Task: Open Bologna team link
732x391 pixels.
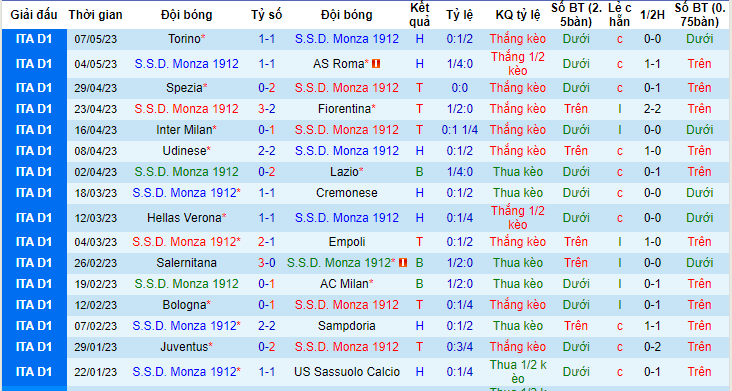Action: (184, 305)
